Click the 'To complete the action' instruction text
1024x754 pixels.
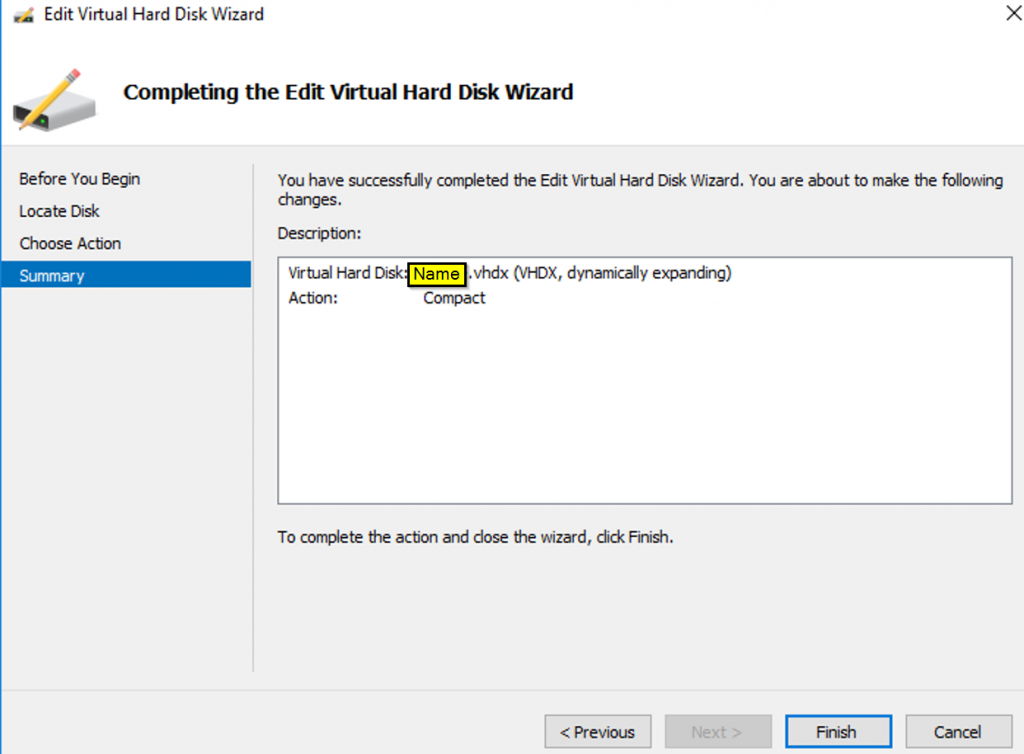(x=475, y=537)
